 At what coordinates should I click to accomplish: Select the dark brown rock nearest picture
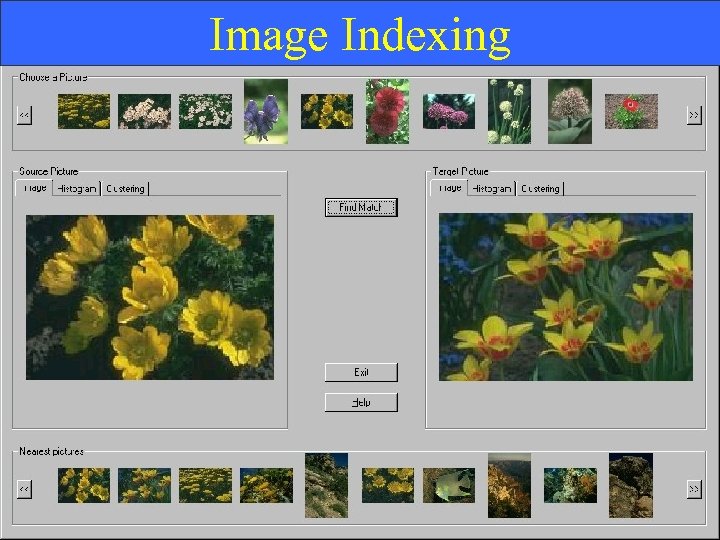click(631, 485)
